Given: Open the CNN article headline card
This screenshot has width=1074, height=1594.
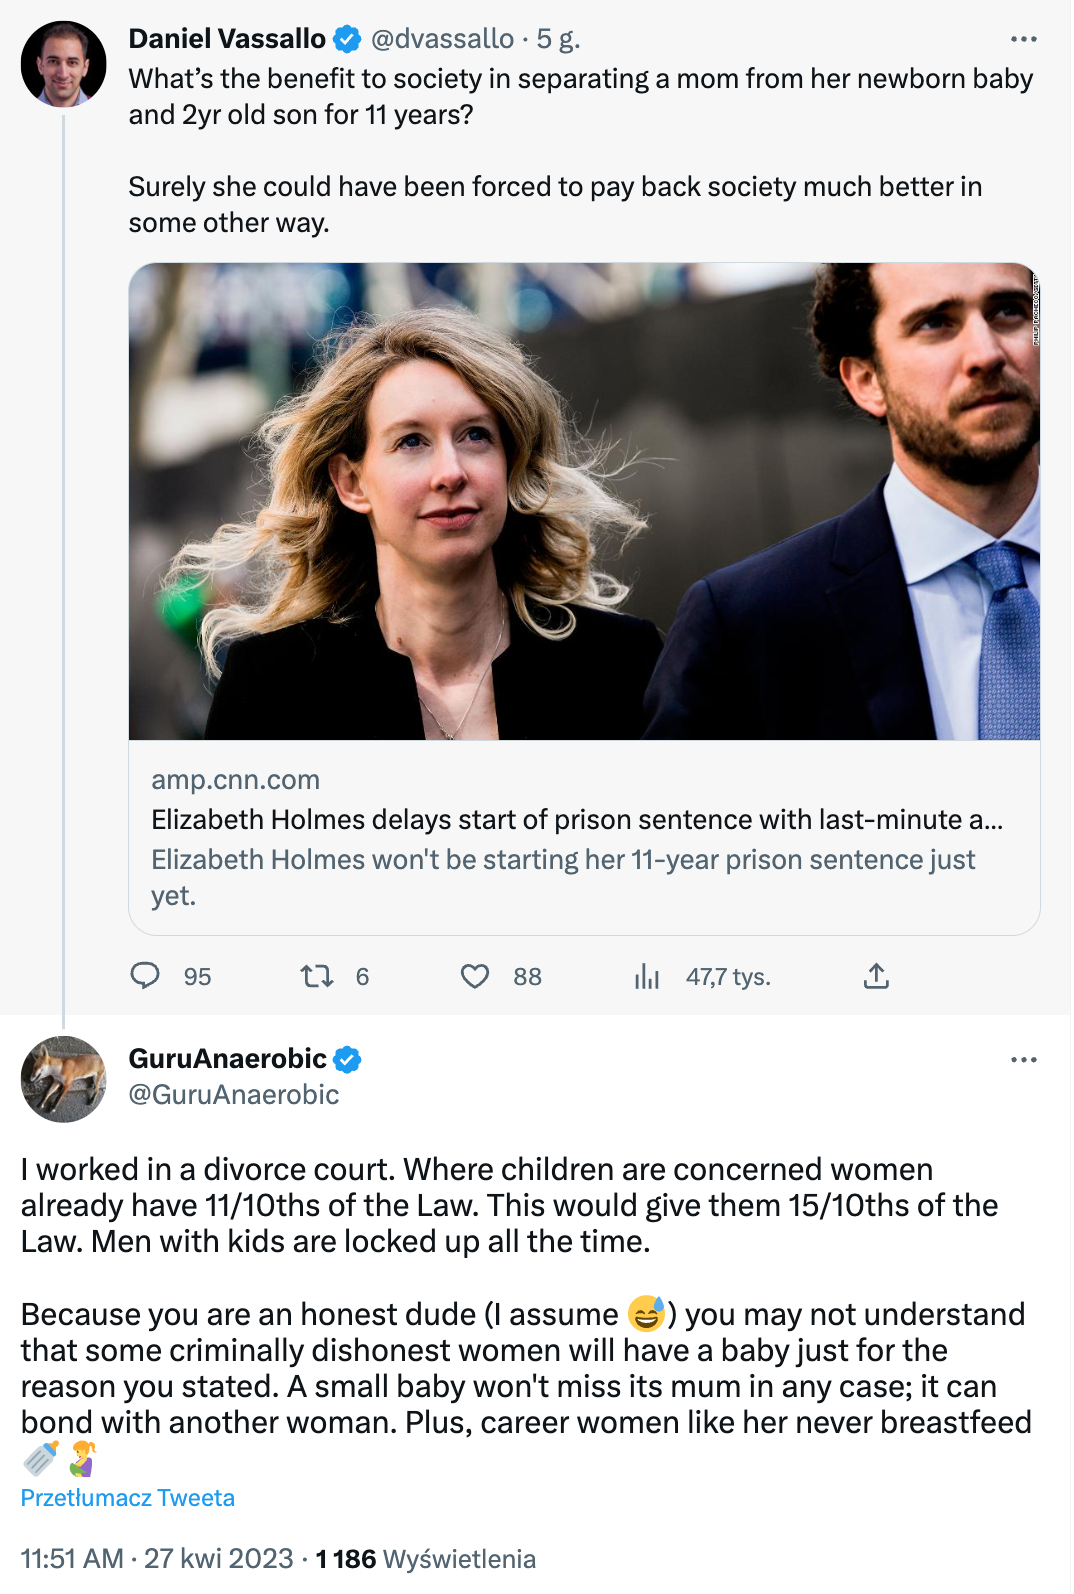Looking at the screenshot, I should pos(577,820).
